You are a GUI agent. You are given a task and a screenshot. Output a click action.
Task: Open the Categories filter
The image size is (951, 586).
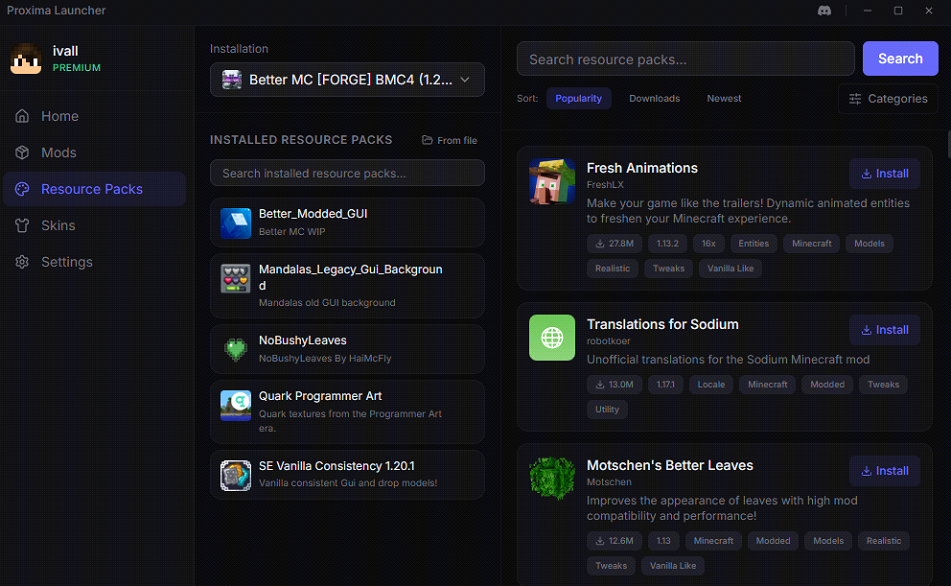(x=888, y=99)
